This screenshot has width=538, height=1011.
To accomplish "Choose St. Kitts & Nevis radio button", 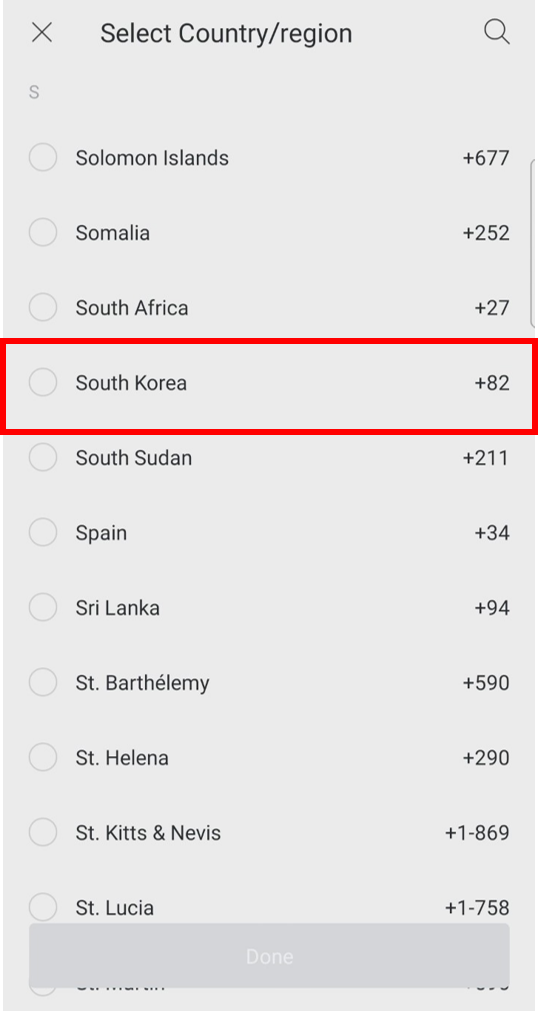I will 43,832.
